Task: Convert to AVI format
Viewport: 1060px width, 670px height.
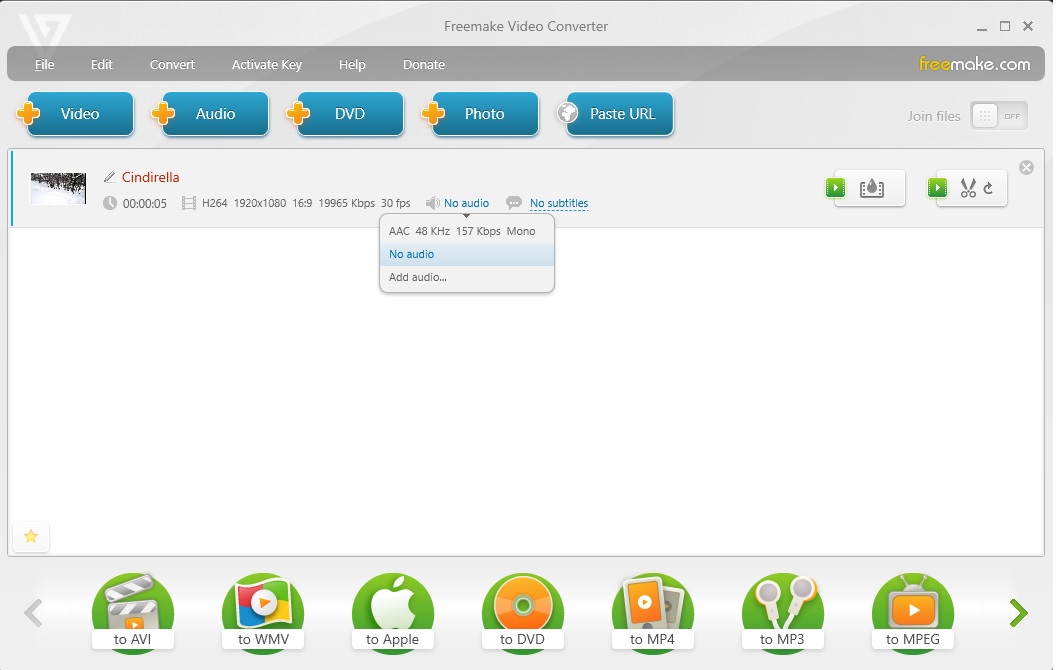Action: coord(132,614)
